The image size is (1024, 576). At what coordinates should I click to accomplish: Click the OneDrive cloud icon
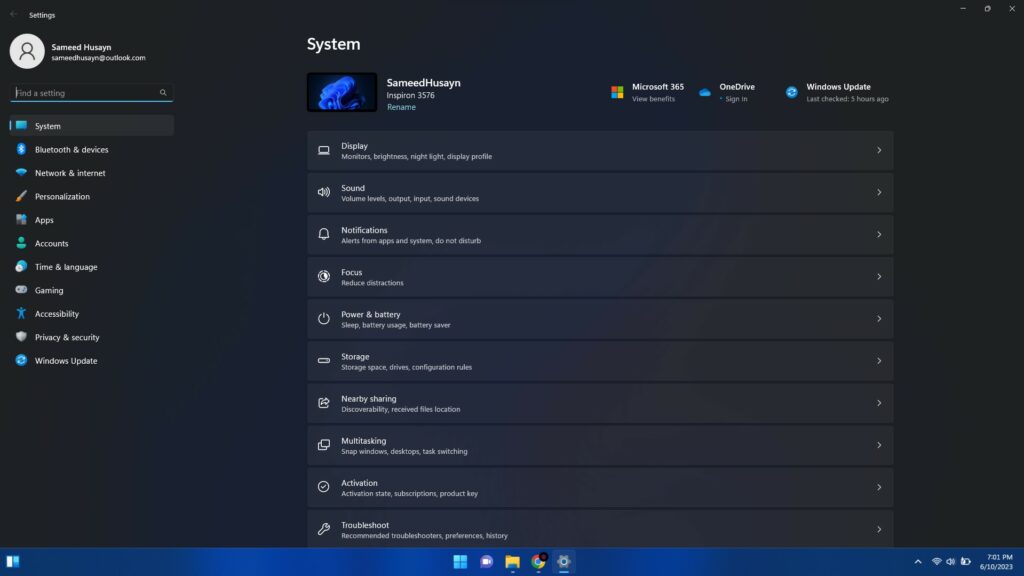click(705, 92)
